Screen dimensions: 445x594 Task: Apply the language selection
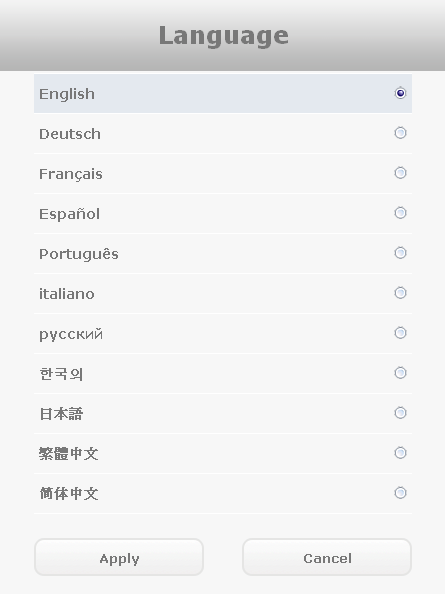click(x=119, y=557)
